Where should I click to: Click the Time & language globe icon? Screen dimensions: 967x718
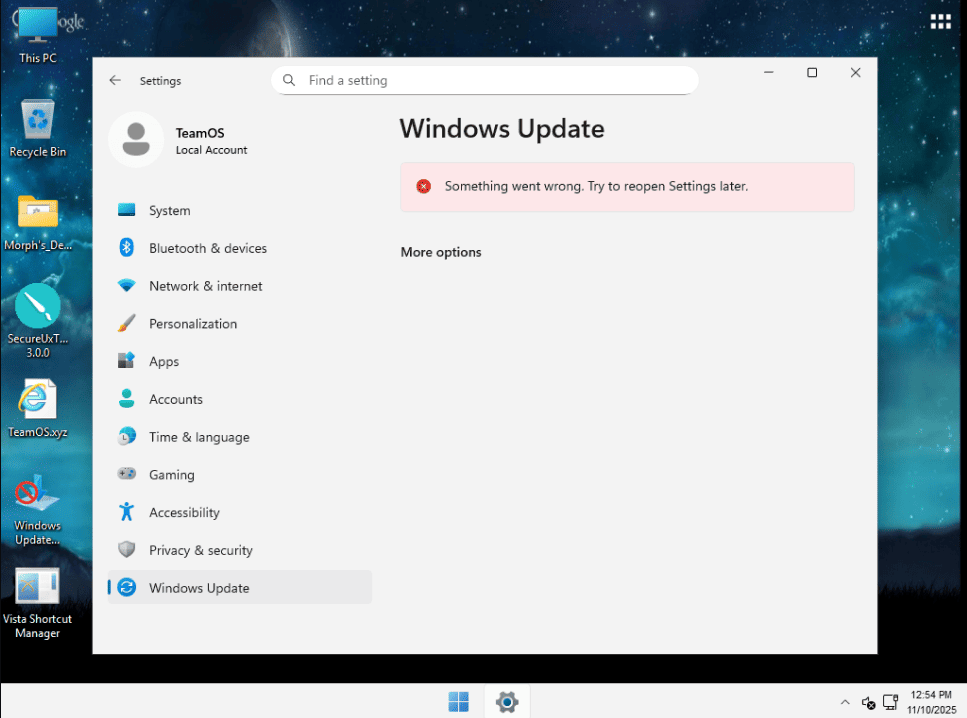point(126,437)
